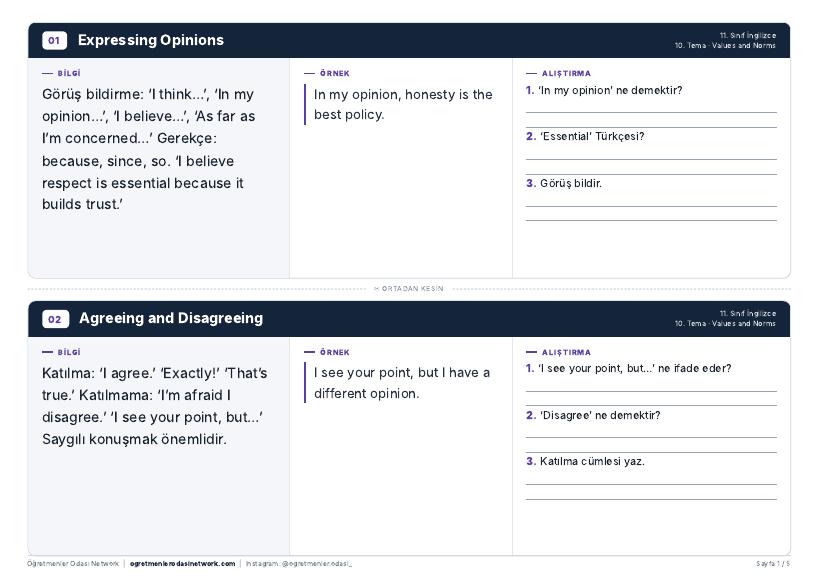Click the example 'I see your point, but'
Viewport: 819px width, 579px height.
(x=402, y=383)
